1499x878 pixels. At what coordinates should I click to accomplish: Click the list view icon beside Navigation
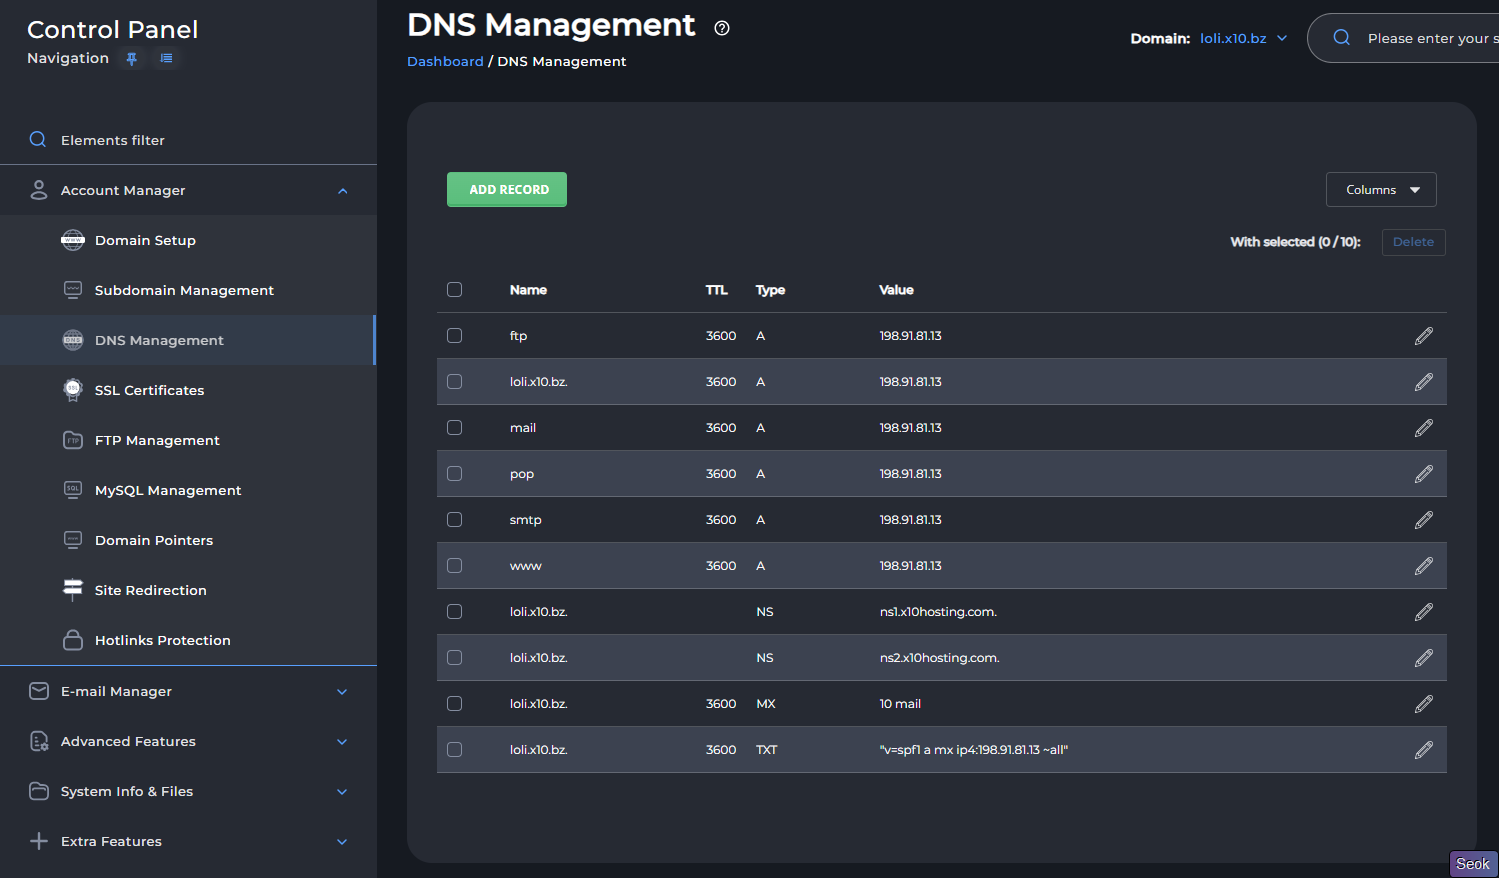167,59
